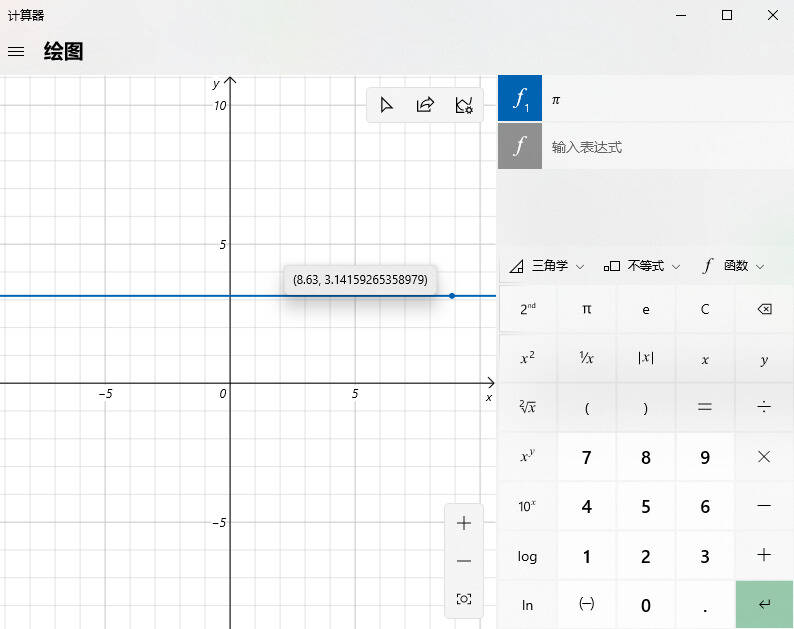Open the share graph icon
The height and width of the screenshot is (629, 794).
pyautogui.click(x=425, y=105)
